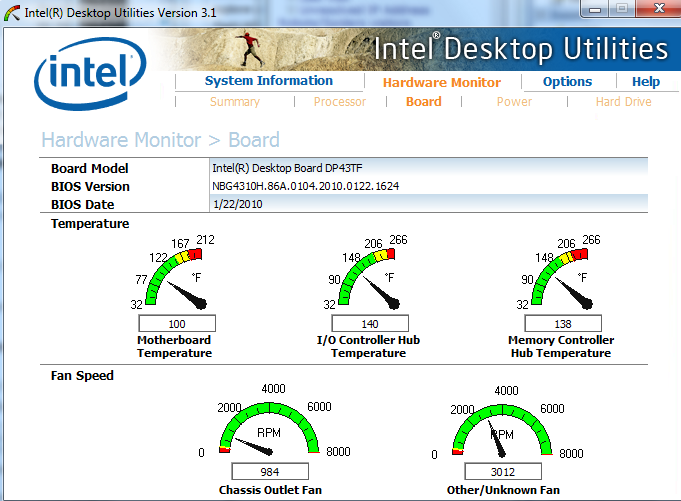Screen dimensions: 681x501
Task: Close the Intel Desktop Utilities window
Action: [659, 8]
